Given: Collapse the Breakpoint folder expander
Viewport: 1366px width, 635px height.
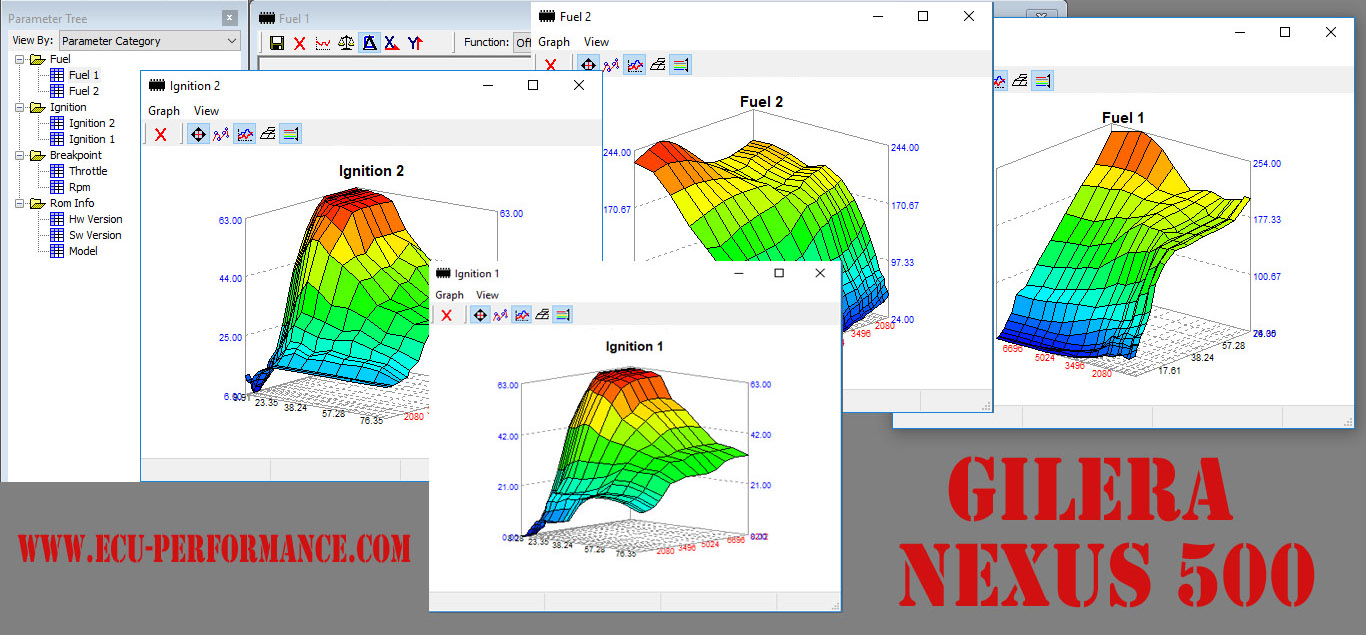Looking at the screenshot, I should (21, 155).
